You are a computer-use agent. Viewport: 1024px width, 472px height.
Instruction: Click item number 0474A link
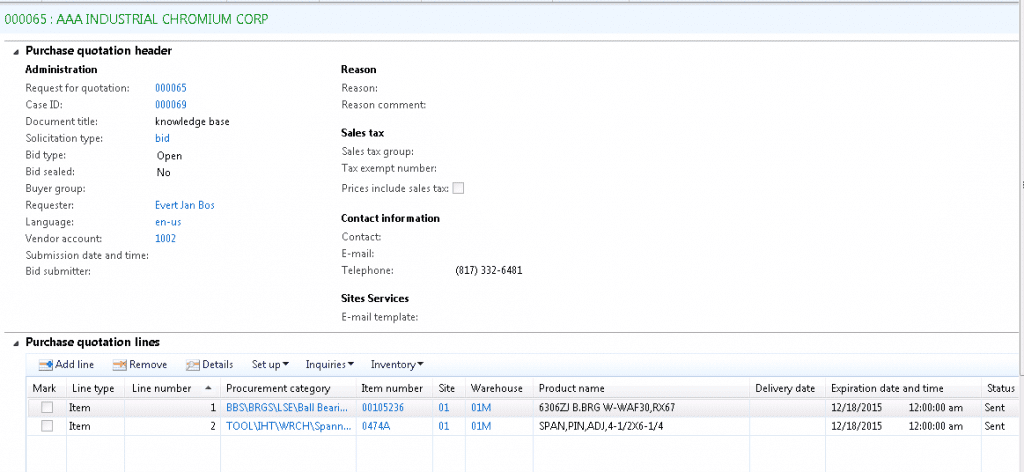(x=375, y=426)
